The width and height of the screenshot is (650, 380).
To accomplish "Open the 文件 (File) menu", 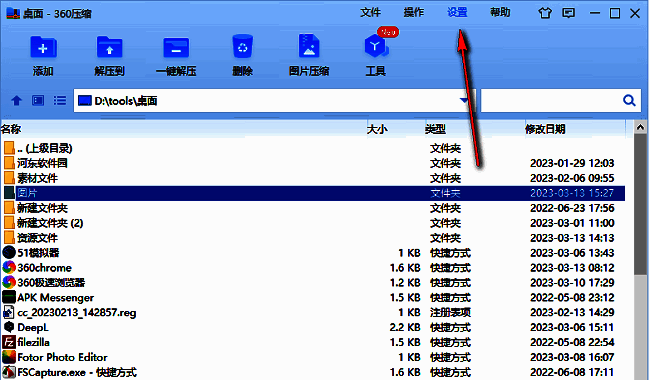I will pyautogui.click(x=370, y=12).
